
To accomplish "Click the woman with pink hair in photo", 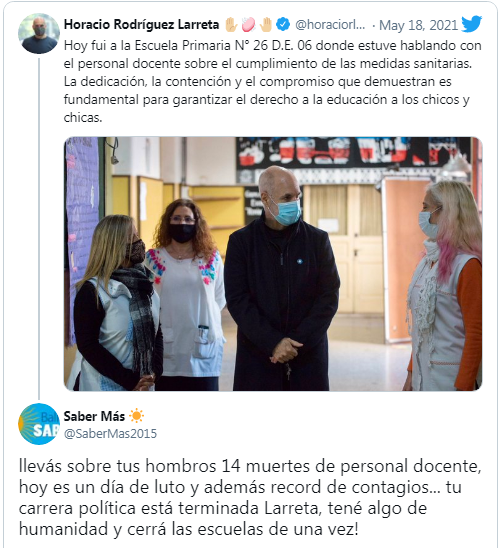I will coord(444,287).
